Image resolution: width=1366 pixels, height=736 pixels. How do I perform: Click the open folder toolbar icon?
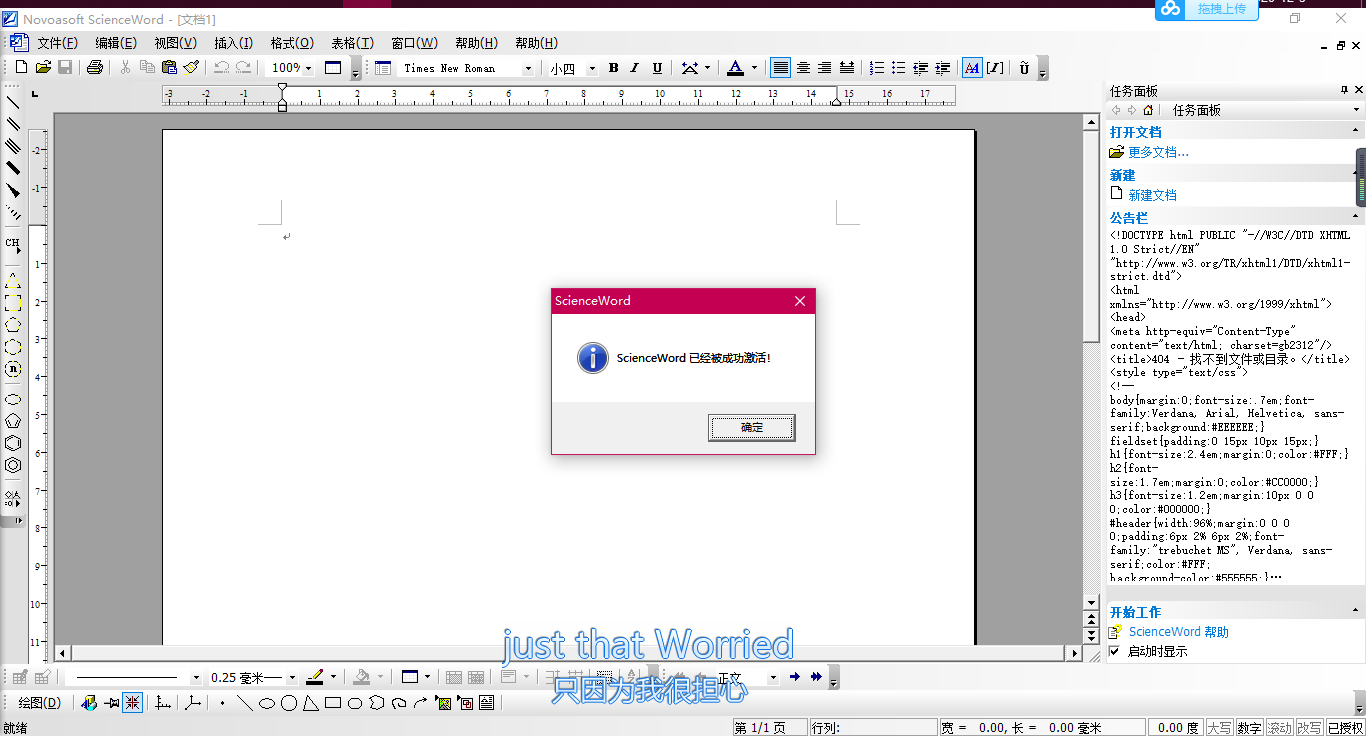(43, 68)
